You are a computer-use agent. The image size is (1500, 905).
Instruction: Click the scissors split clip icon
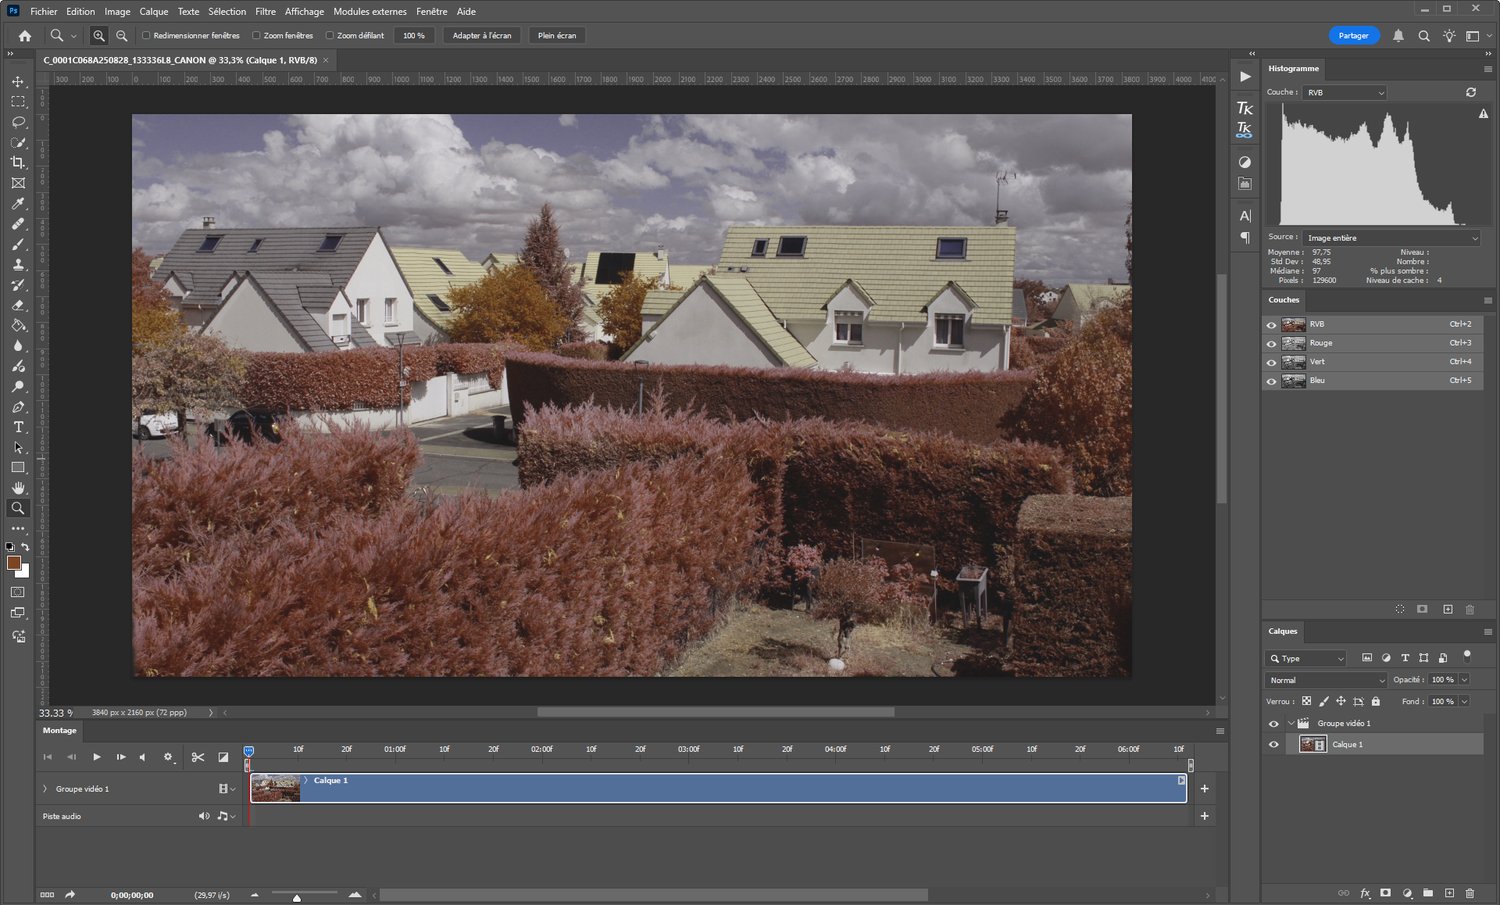tap(198, 757)
